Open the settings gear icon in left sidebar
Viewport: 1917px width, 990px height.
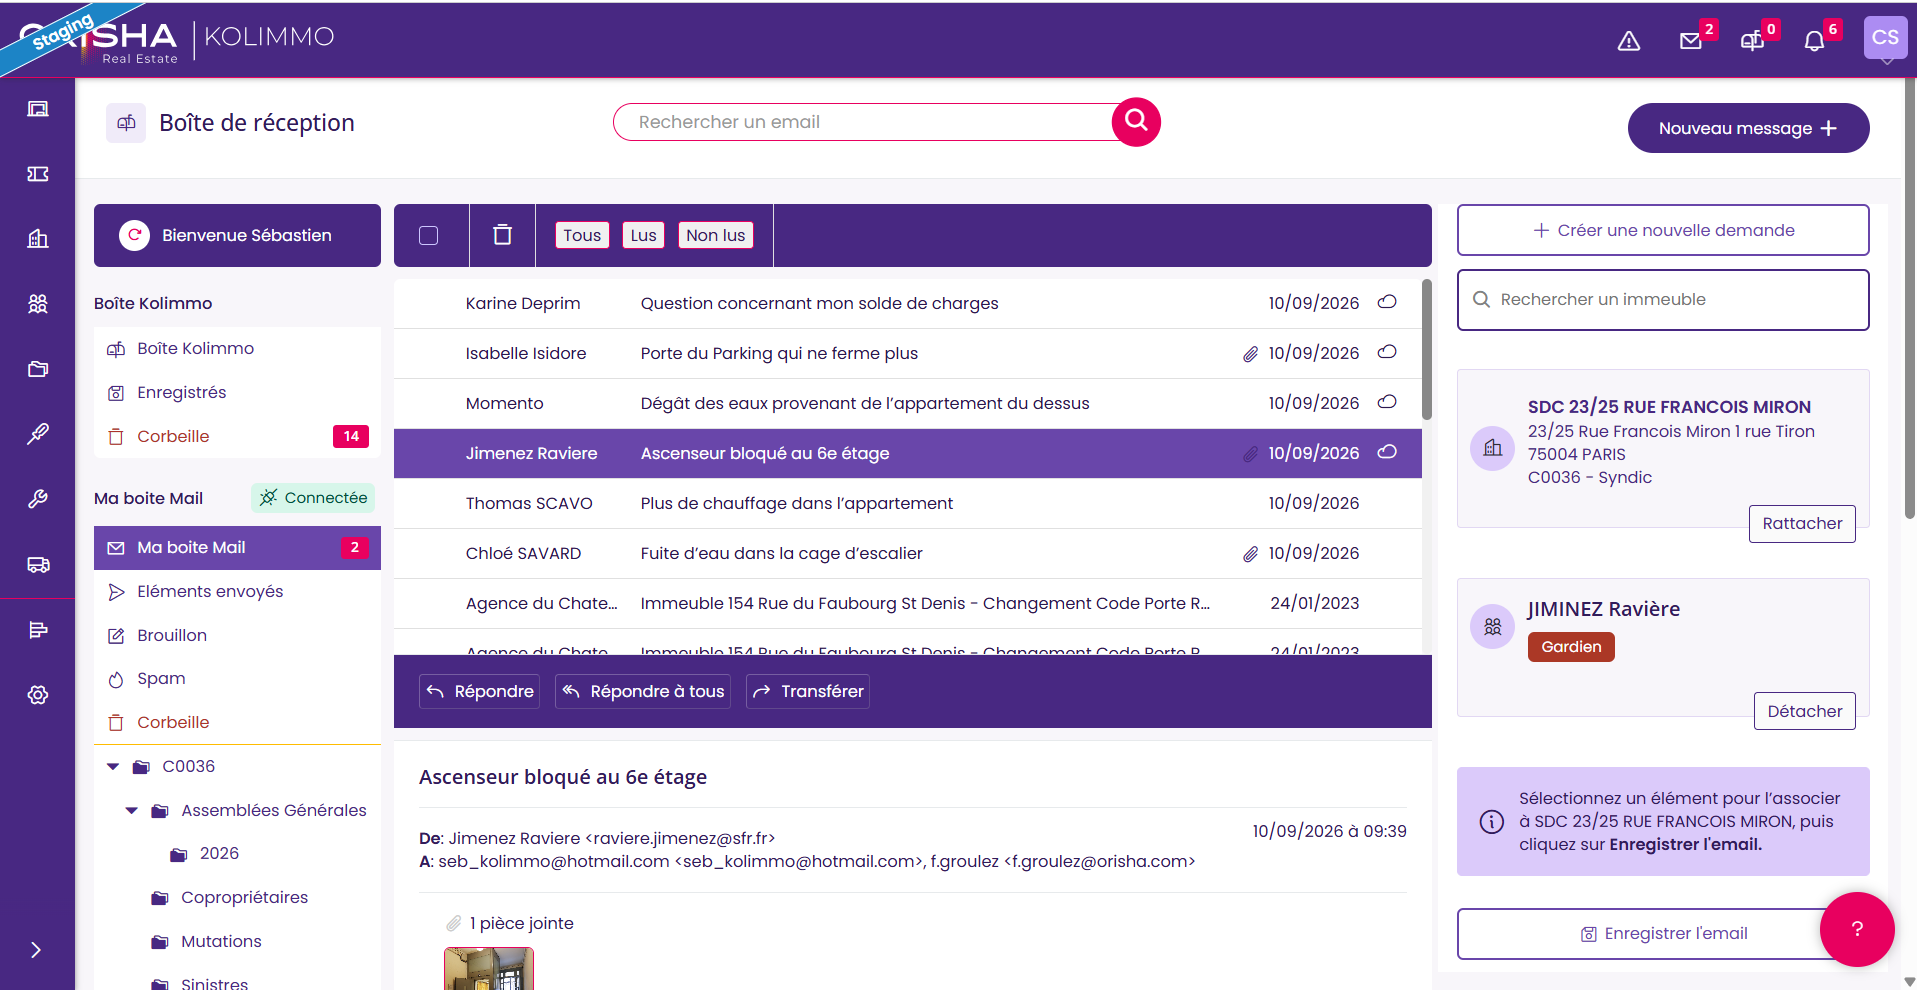[38, 694]
